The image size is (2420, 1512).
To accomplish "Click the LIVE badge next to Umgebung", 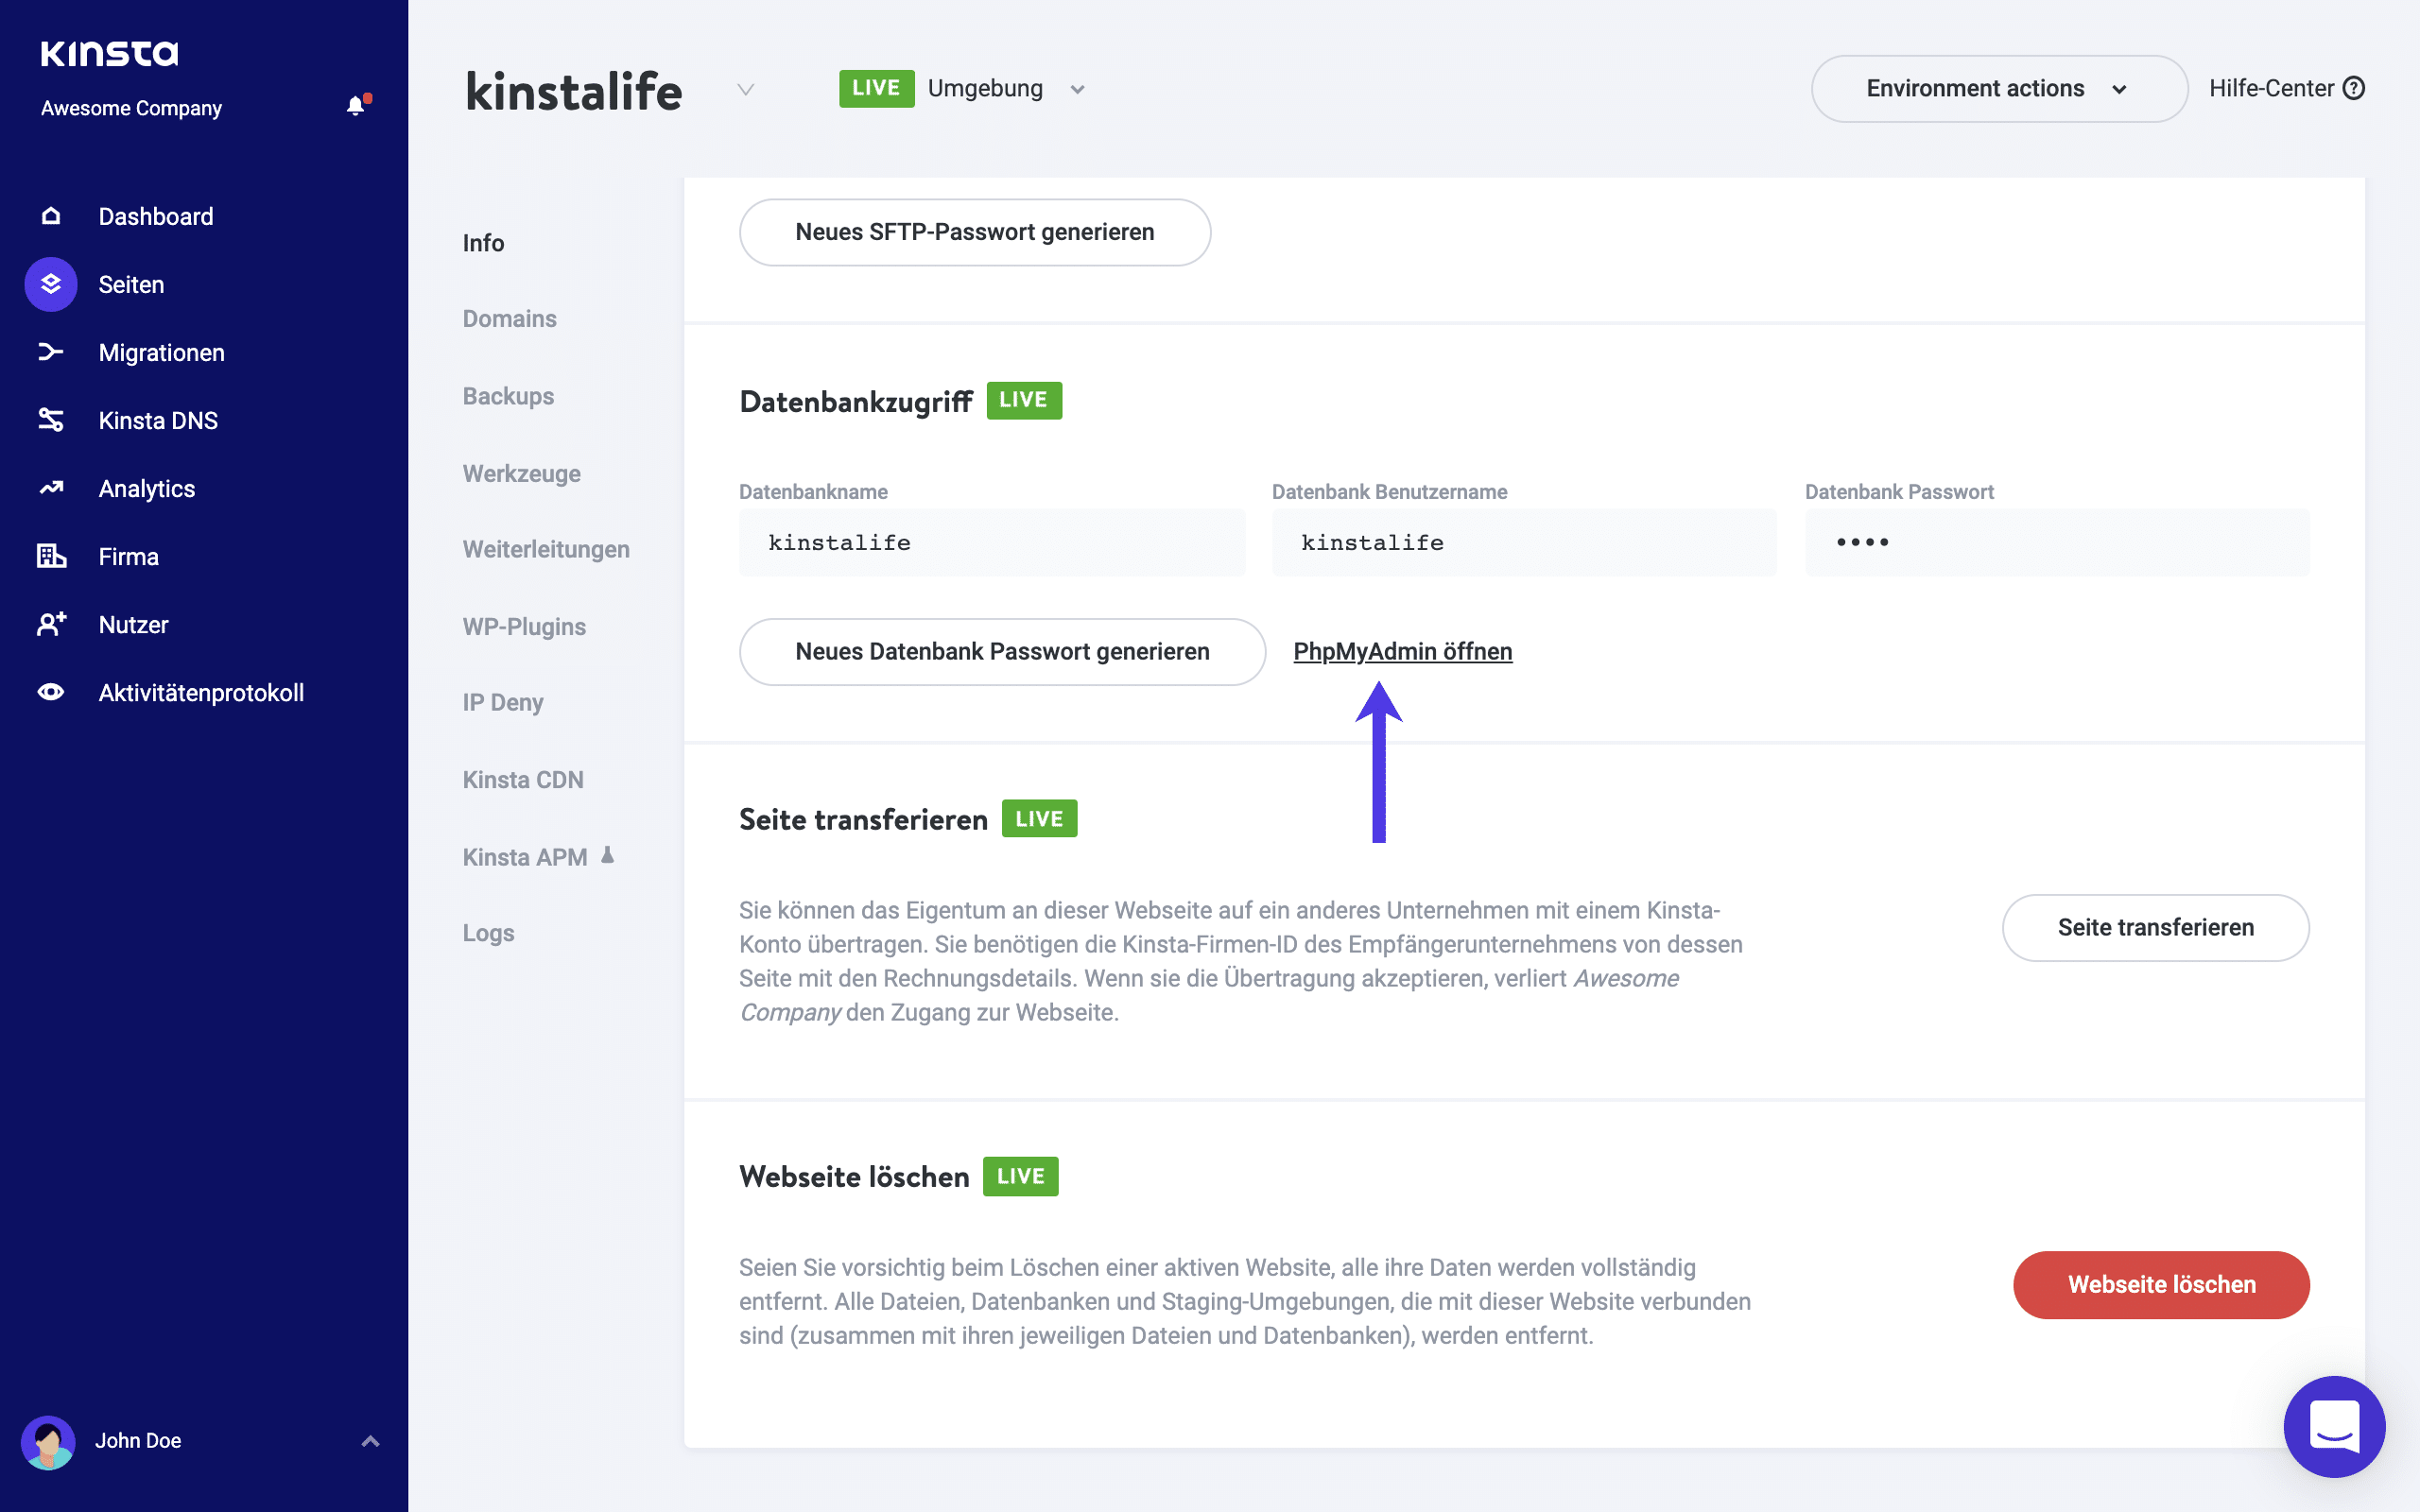I will [x=876, y=88].
